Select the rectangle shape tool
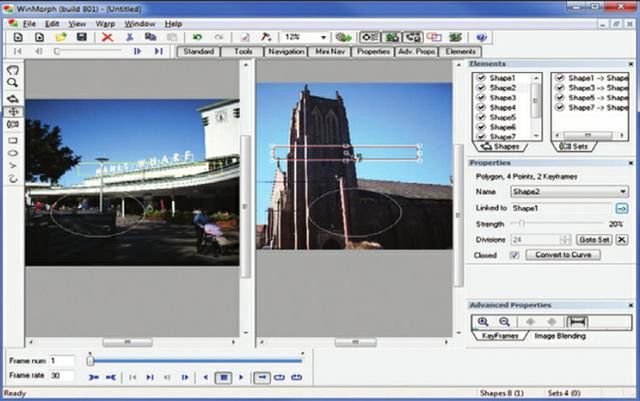This screenshot has height=401, width=640. point(13,139)
